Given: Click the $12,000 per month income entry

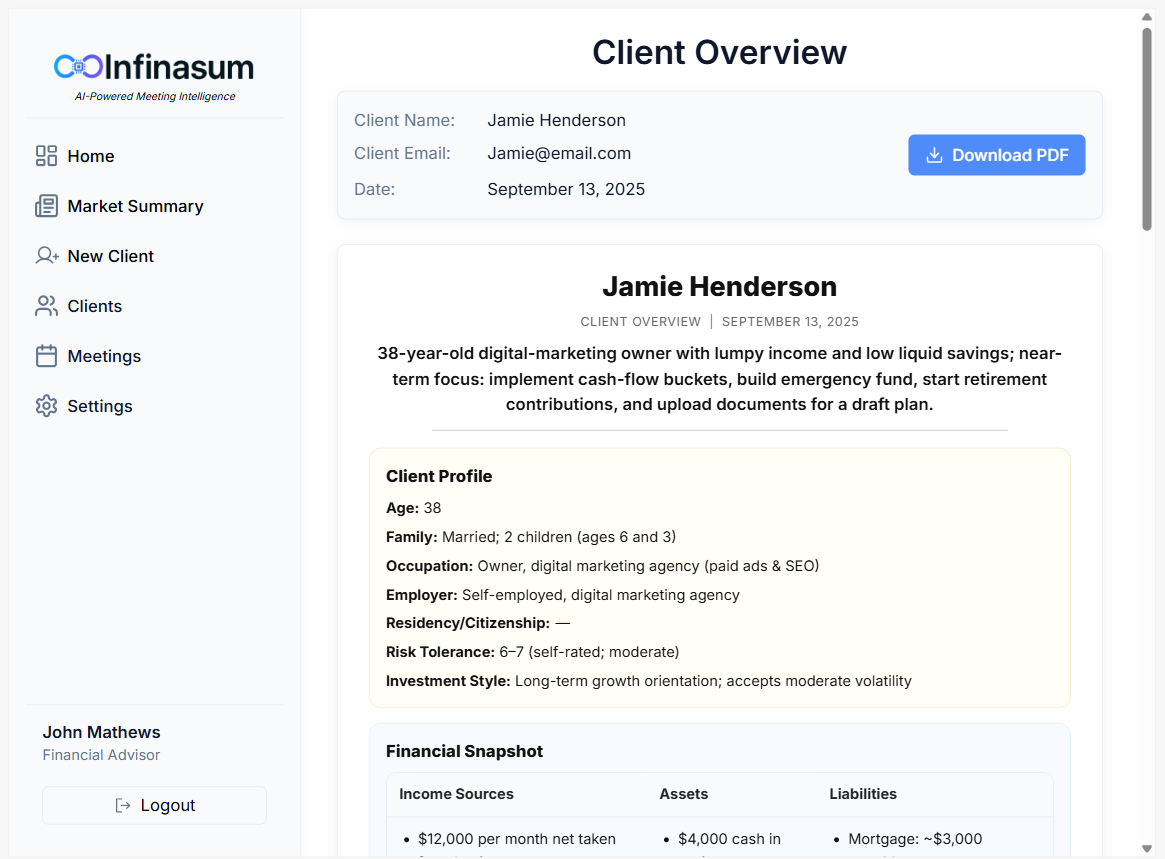Looking at the screenshot, I should pyautogui.click(x=517, y=840).
